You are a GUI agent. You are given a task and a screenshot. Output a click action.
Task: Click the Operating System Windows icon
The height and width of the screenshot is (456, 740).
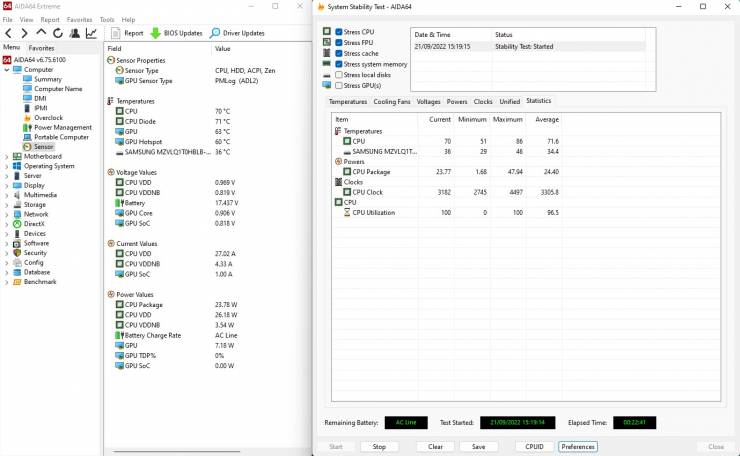click(x=17, y=166)
